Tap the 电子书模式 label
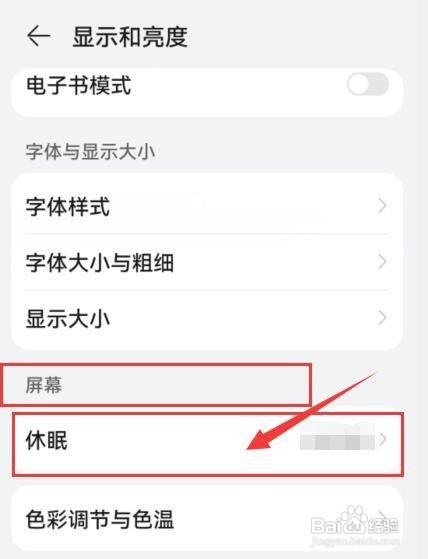The height and width of the screenshot is (559, 428). (78, 86)
